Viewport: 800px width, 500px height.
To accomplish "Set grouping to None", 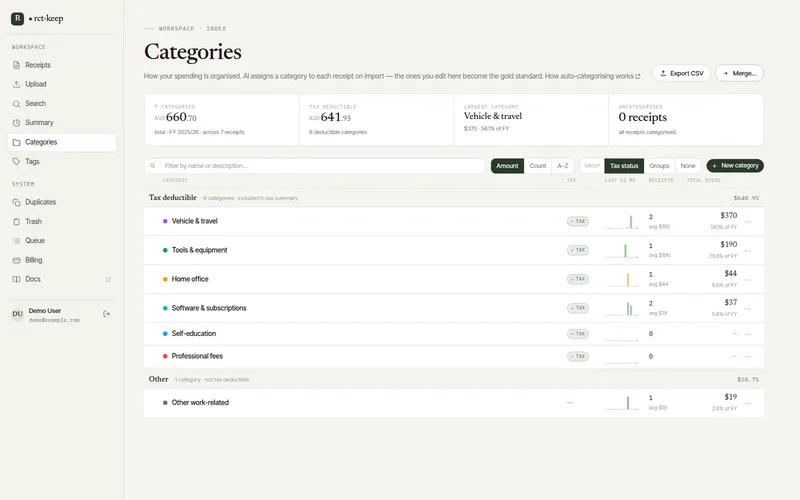I will click(688, 166).
